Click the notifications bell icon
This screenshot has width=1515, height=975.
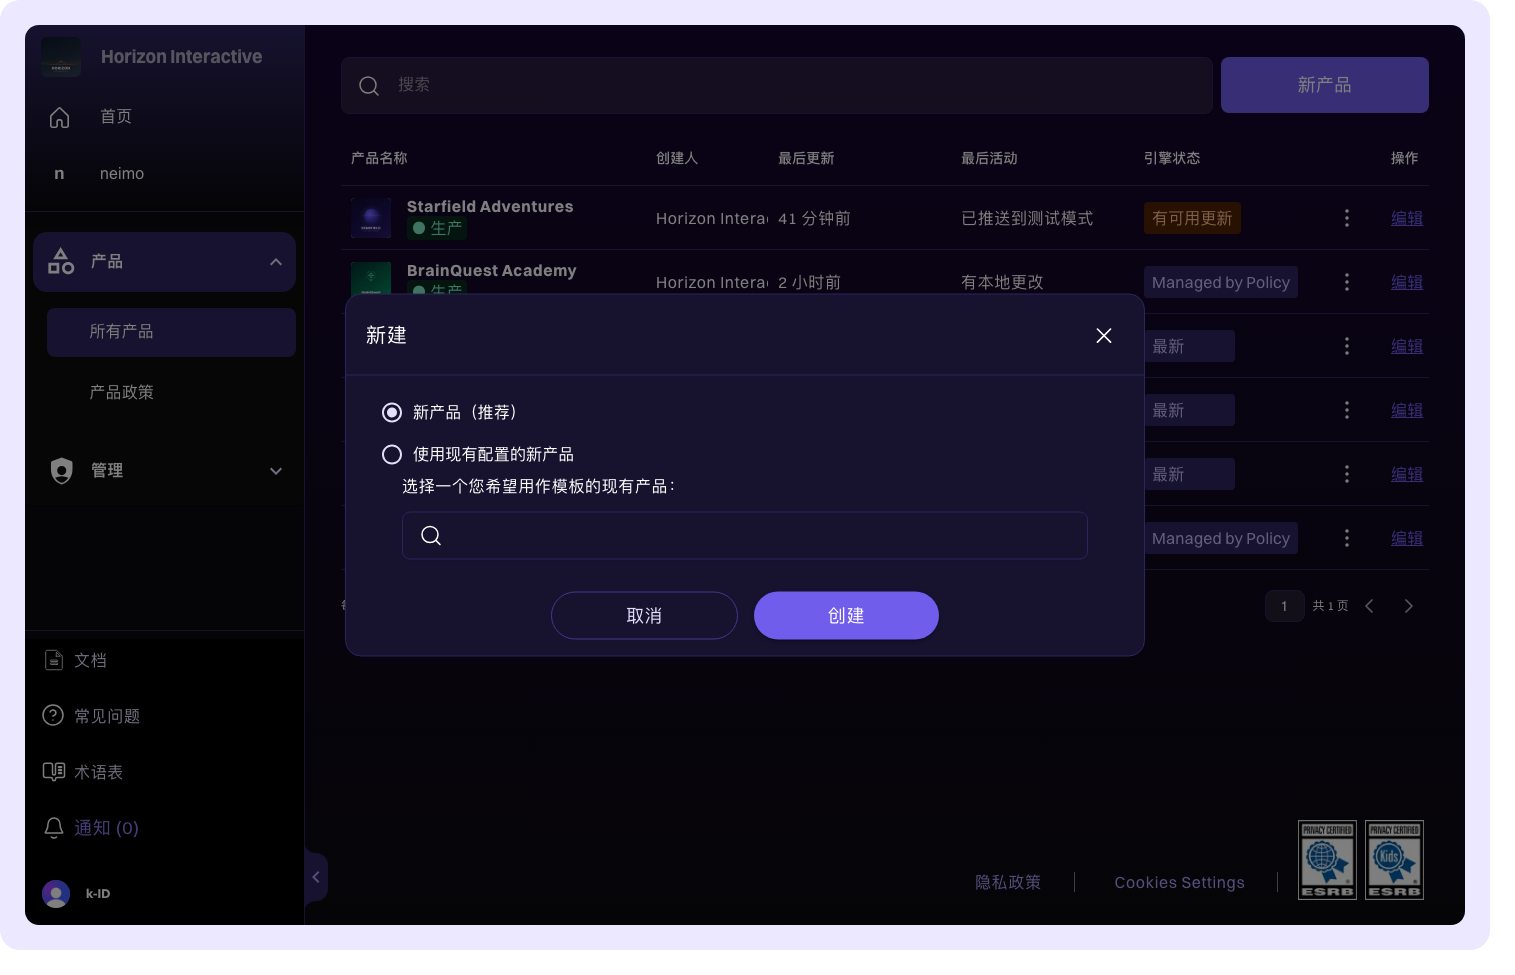[54, 828]
